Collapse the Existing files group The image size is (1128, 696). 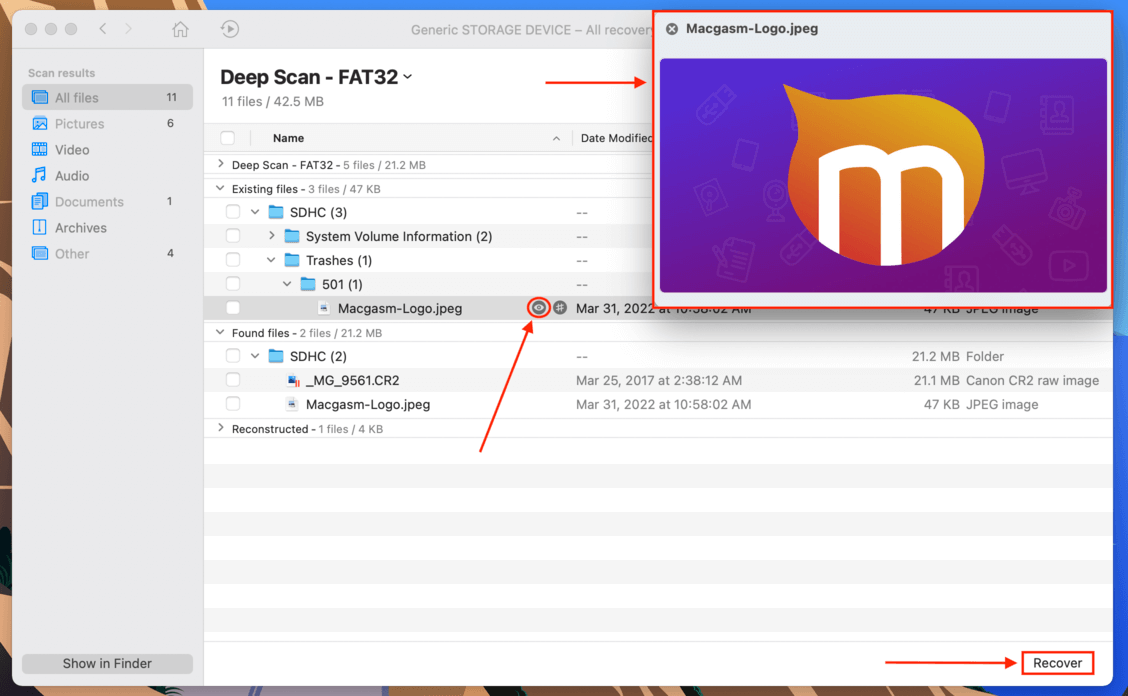click(x=220, y=189)
